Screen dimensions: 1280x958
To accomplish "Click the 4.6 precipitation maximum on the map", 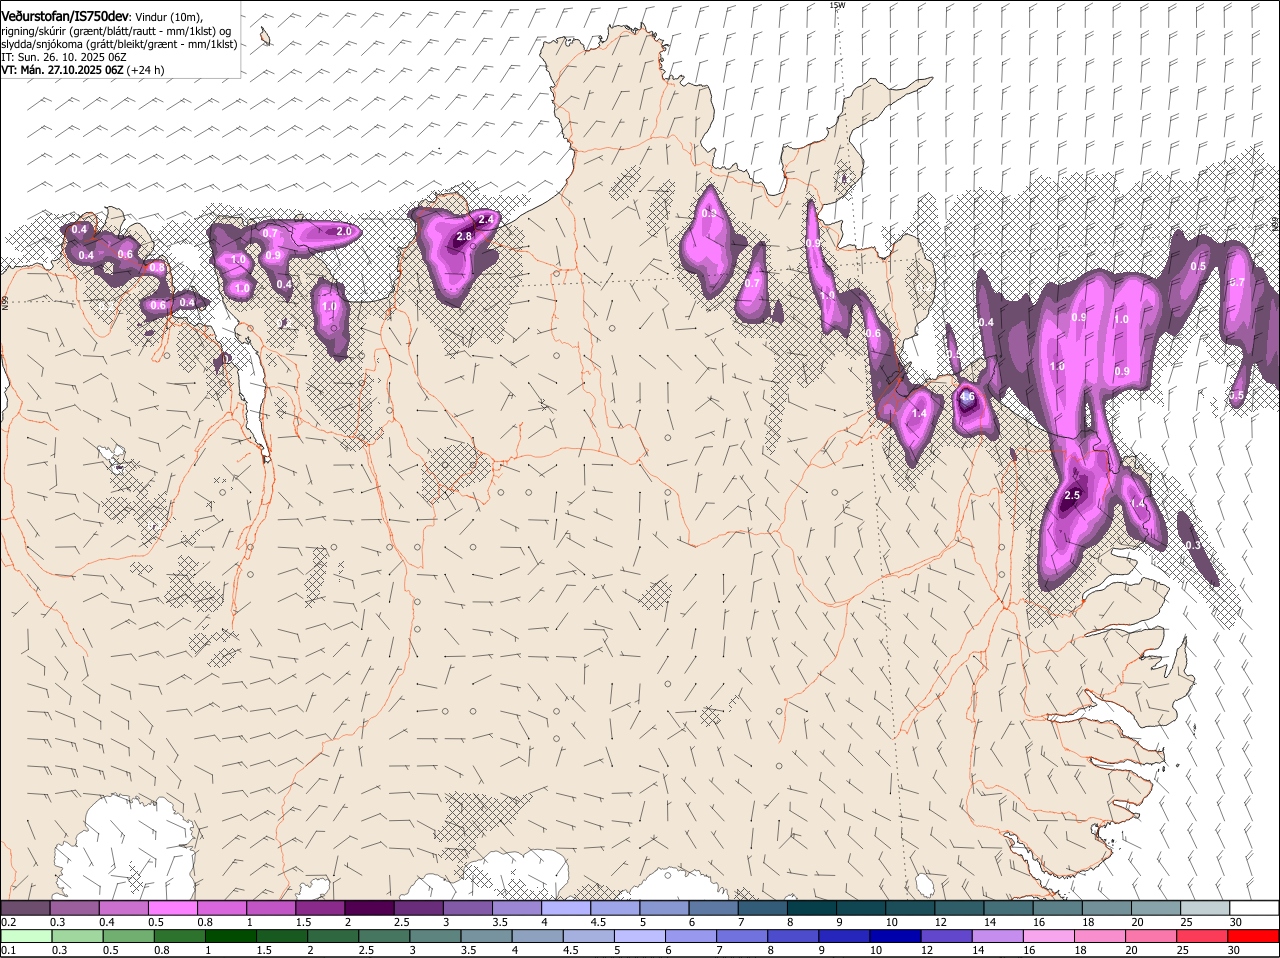I will pos(967,397).
